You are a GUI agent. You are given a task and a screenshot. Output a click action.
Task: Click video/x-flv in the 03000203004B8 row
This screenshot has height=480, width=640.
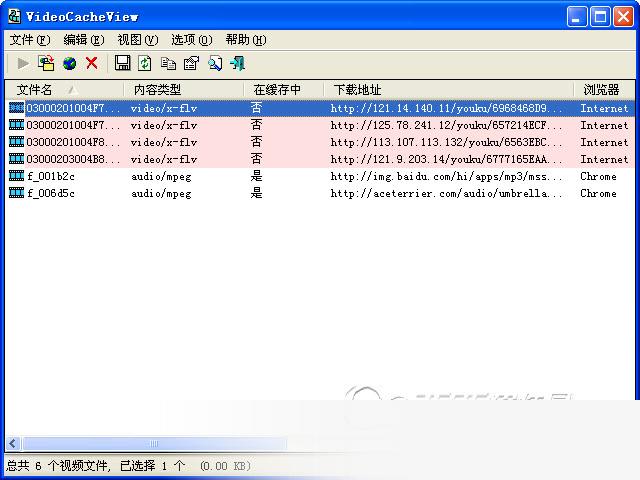pos(164,159)
